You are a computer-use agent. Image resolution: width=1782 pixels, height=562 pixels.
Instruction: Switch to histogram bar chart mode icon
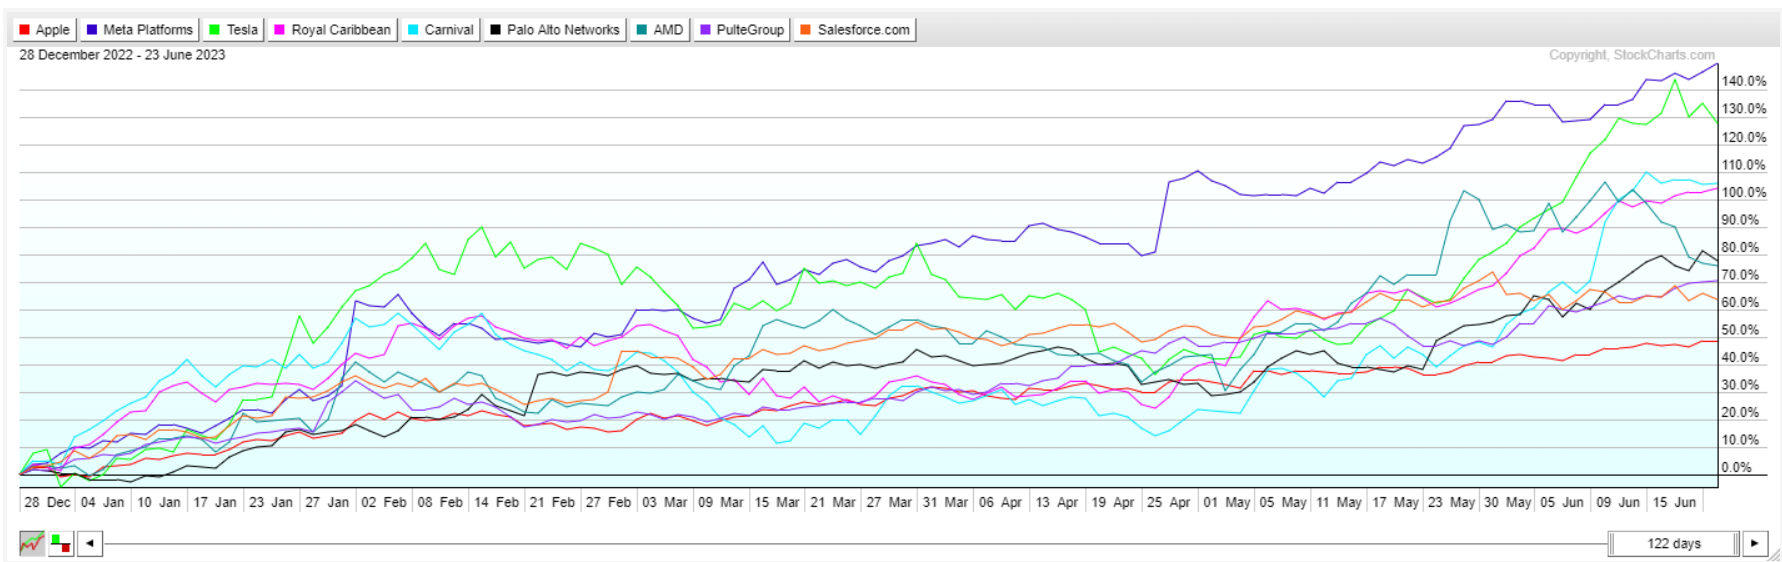click(x=61, y=544)
